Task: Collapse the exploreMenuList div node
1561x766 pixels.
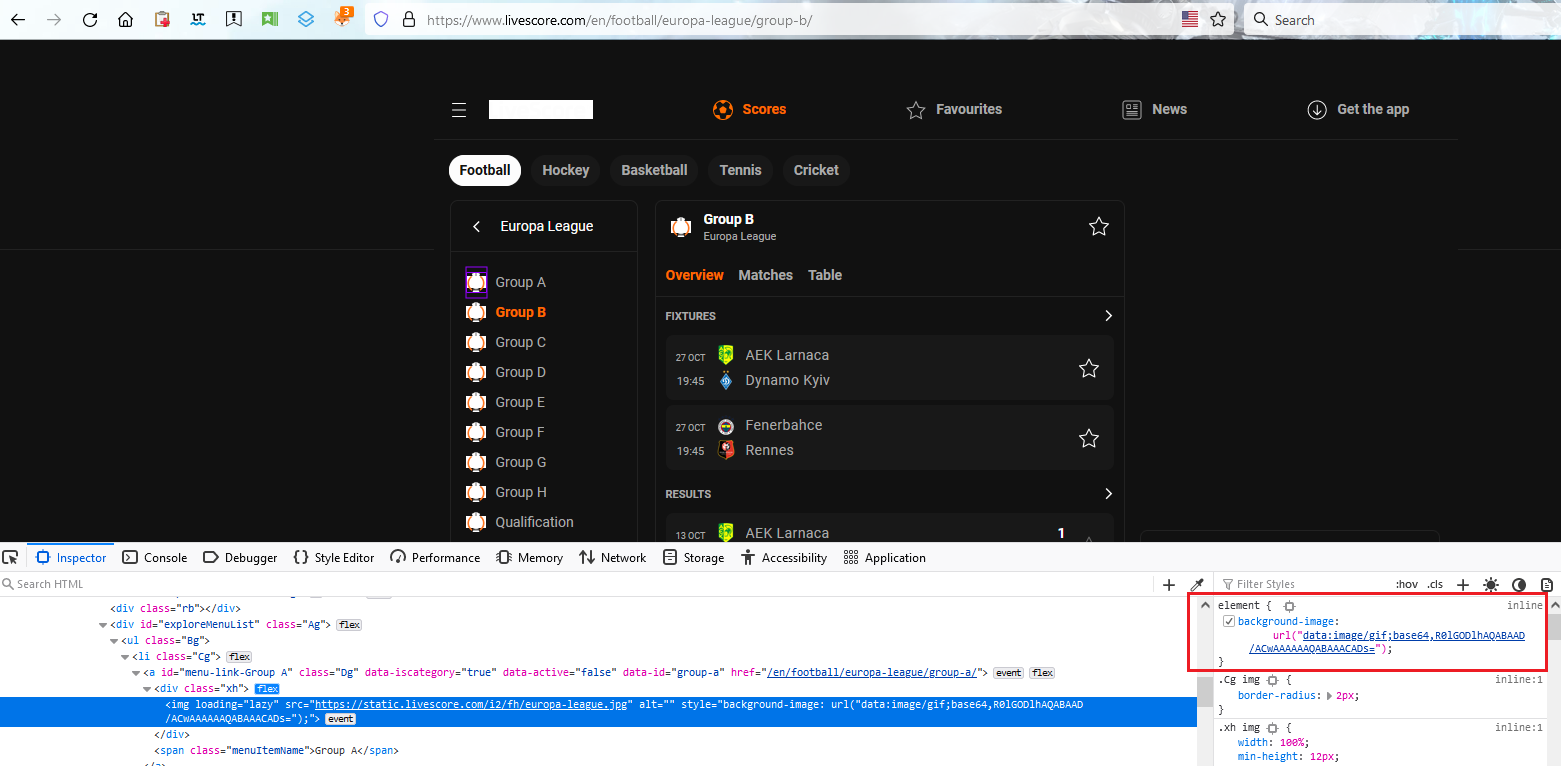Action: click(103, 624)
